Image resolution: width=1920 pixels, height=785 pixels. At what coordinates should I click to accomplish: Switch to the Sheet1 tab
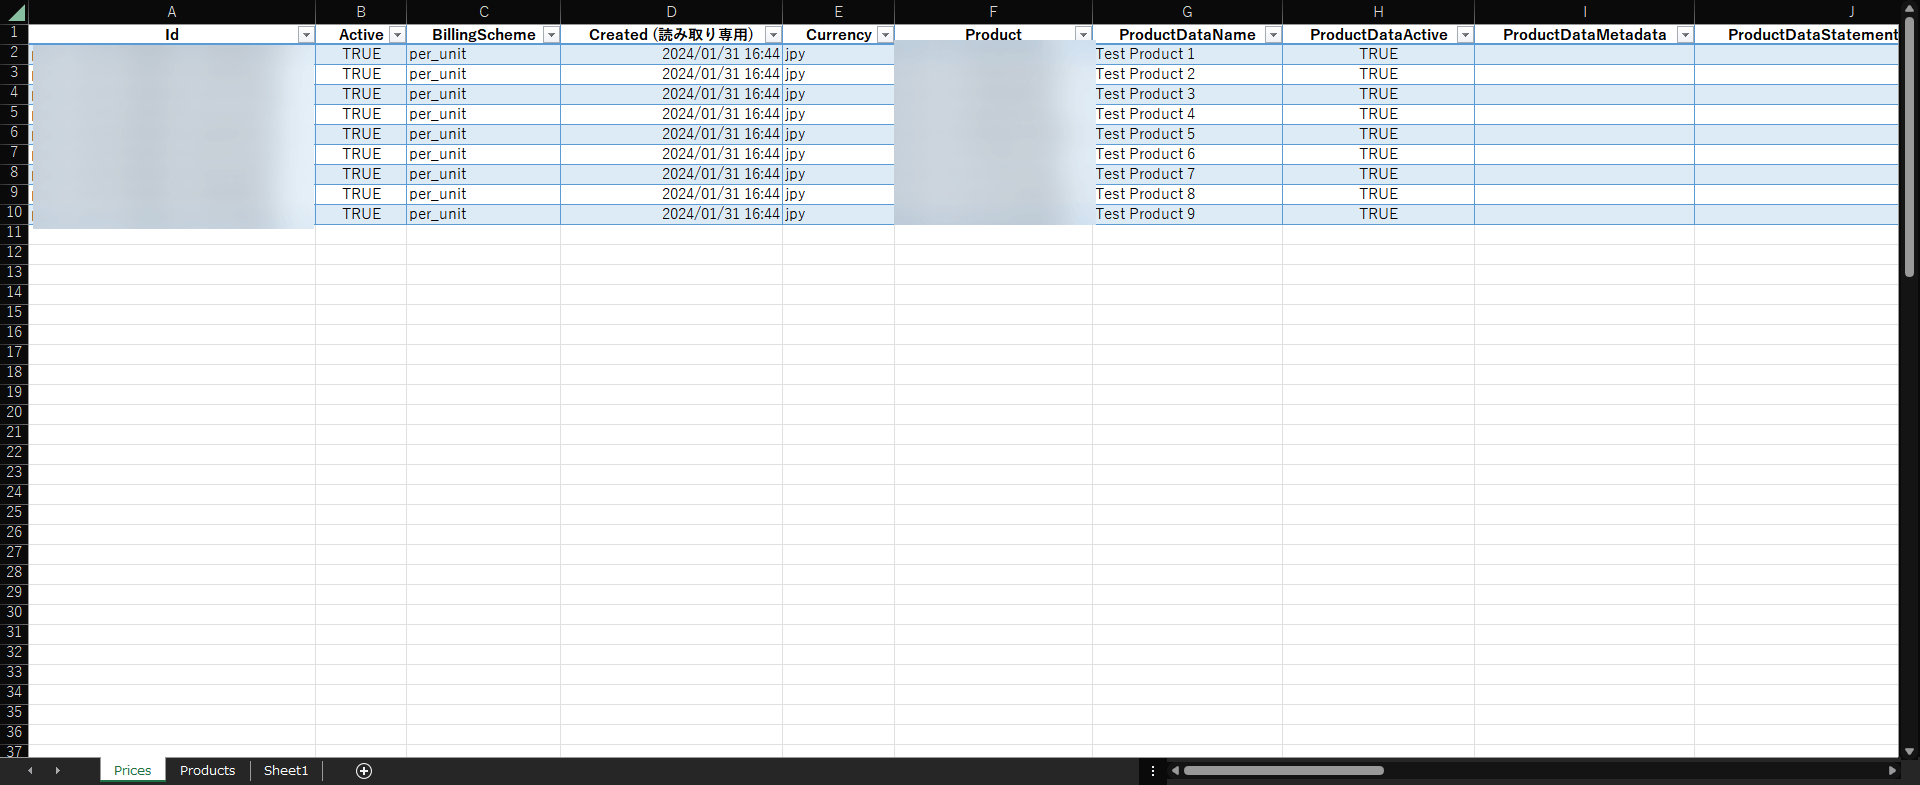[286, 770]
